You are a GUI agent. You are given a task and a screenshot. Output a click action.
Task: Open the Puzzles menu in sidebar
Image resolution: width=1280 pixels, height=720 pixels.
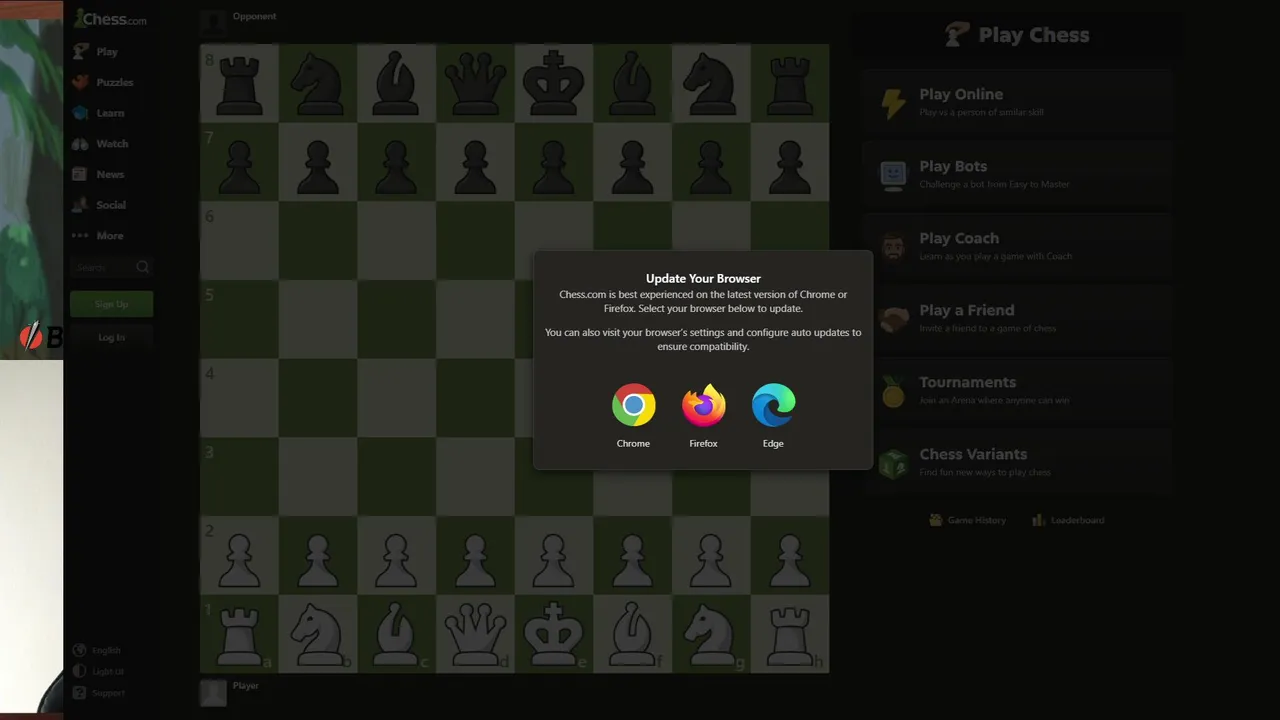(x=103, y=82)
